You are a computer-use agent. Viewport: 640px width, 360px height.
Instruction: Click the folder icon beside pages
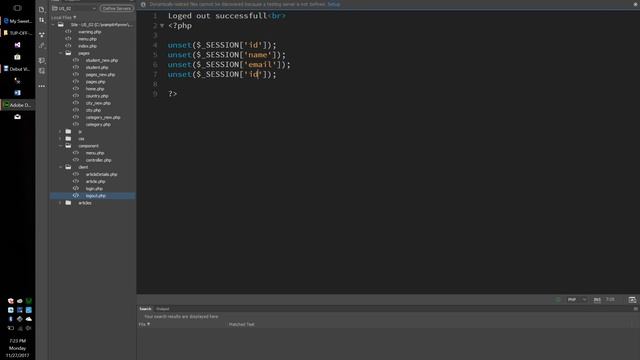tap(69, 53)
